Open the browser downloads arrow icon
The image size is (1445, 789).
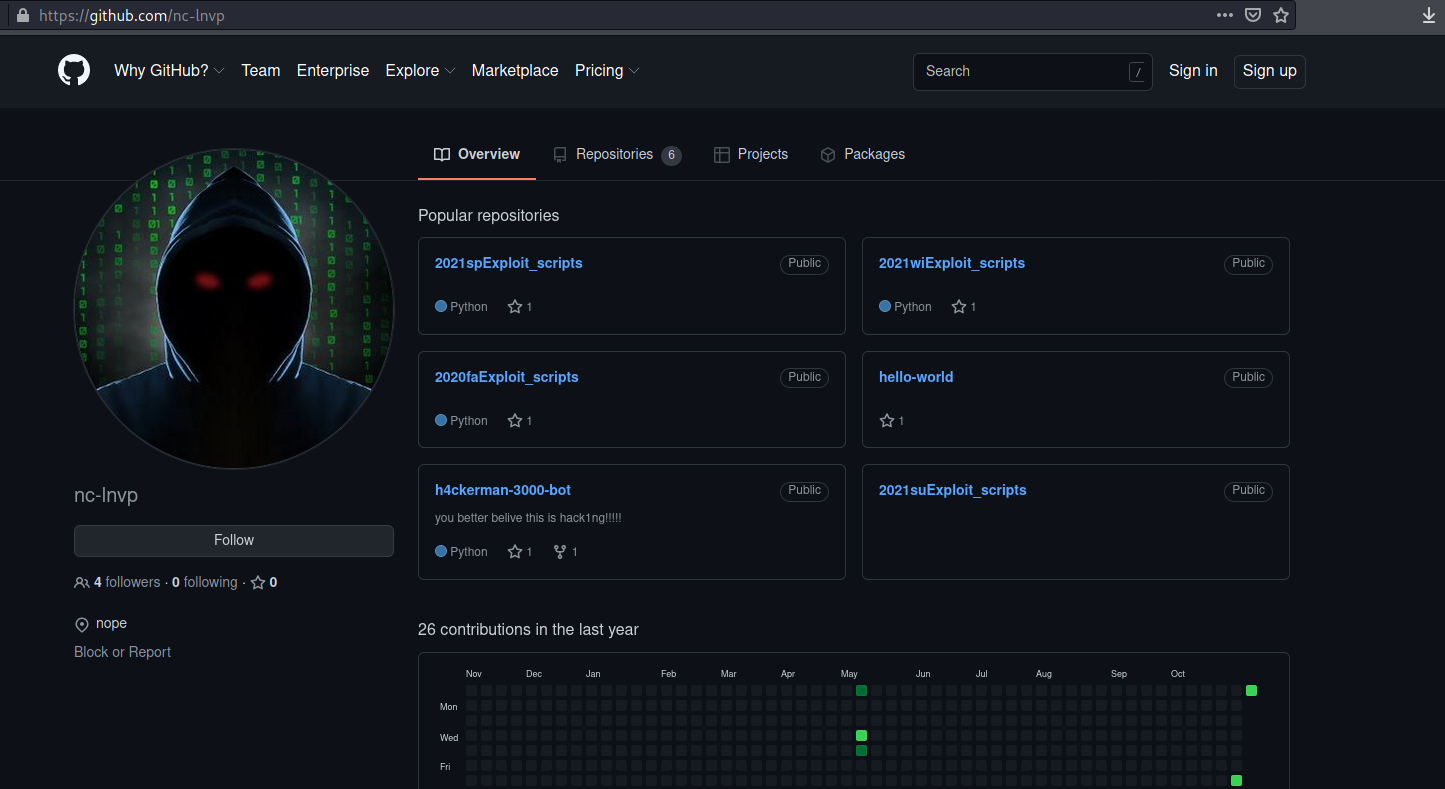point(1429,15)
